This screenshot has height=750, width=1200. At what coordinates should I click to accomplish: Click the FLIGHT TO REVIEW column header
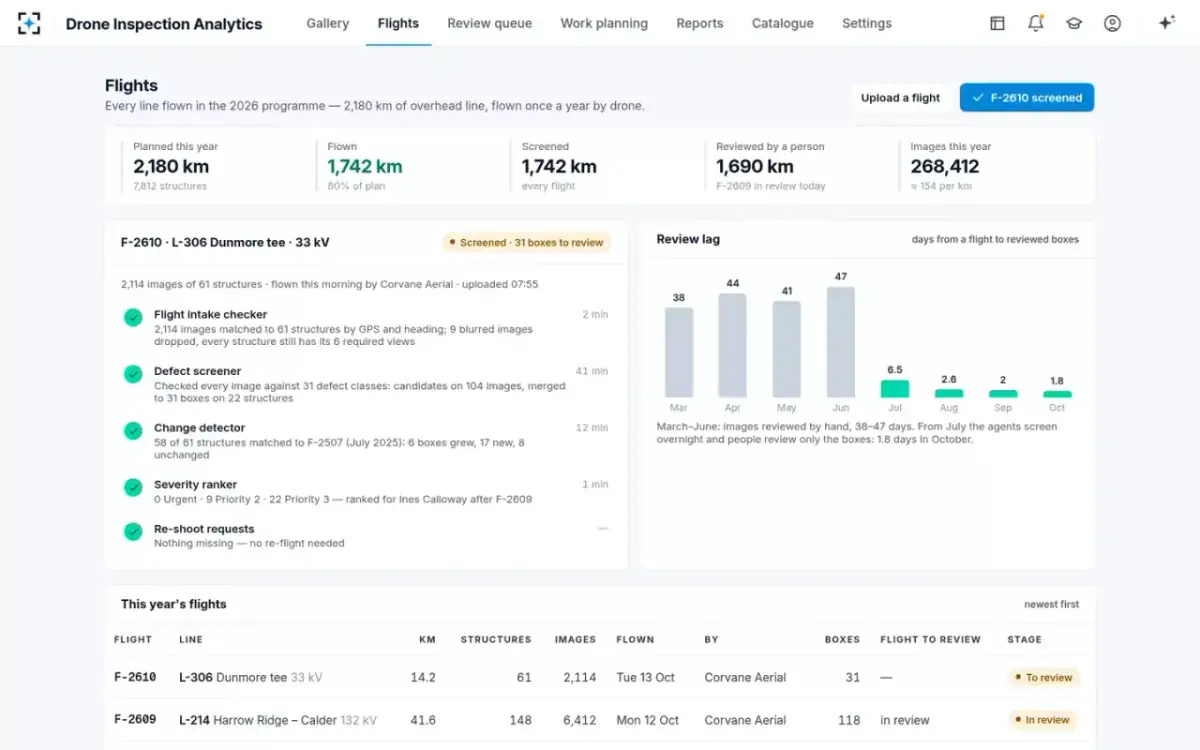tap(930, 639)
